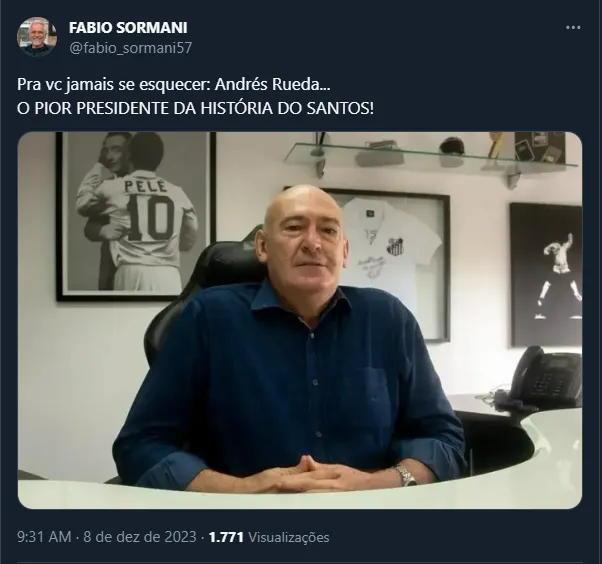Click the name 'Andrés Rueda' in tweet text

270,85
